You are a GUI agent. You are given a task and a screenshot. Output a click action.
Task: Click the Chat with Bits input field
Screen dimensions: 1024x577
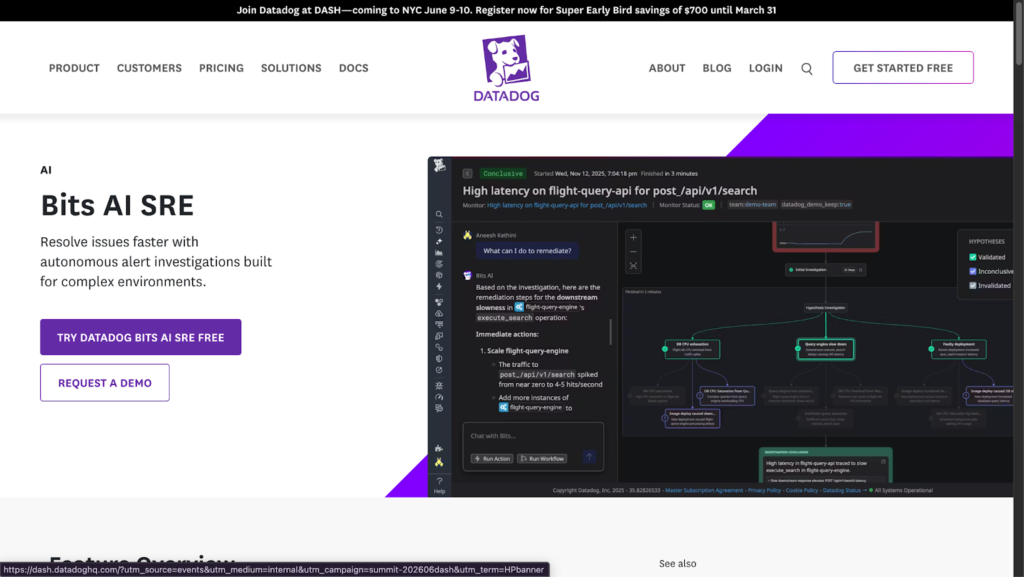(532, 436)
